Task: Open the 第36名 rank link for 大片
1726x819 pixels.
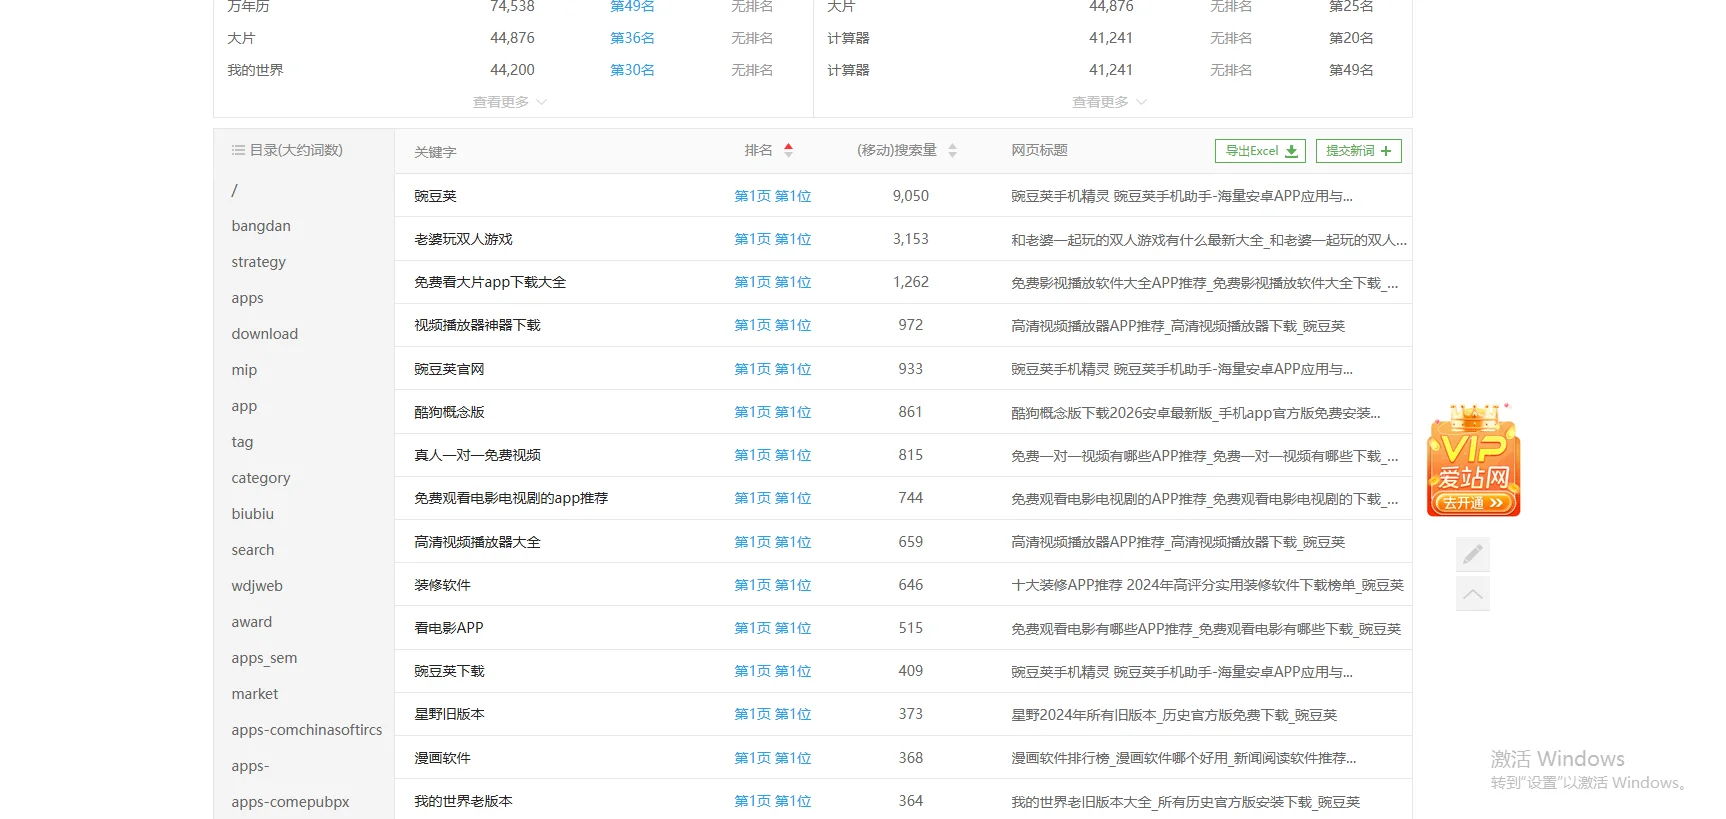Action: pos(632,38)
